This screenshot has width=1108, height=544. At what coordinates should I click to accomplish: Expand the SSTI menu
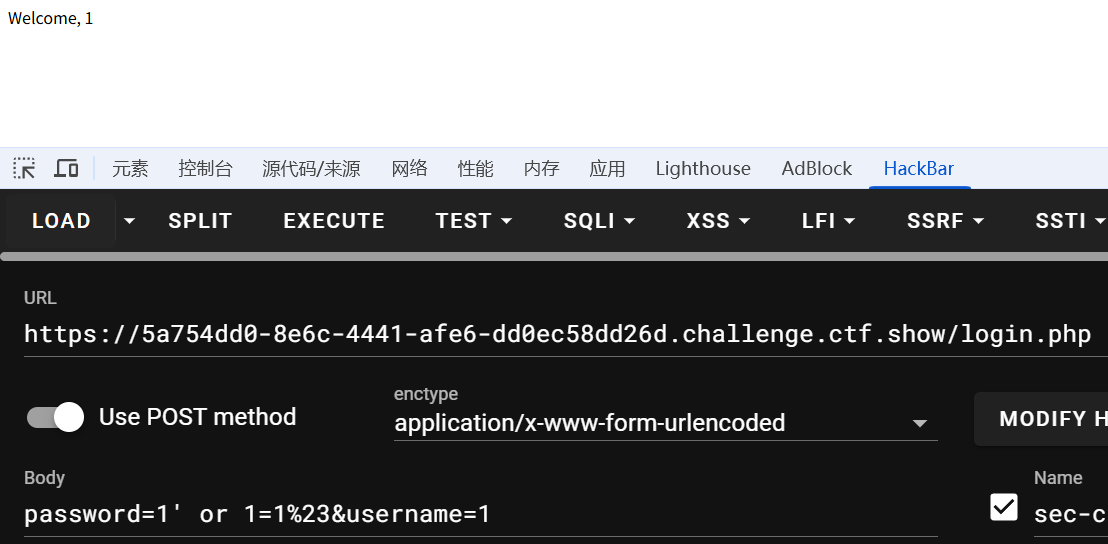[1070, 221]
